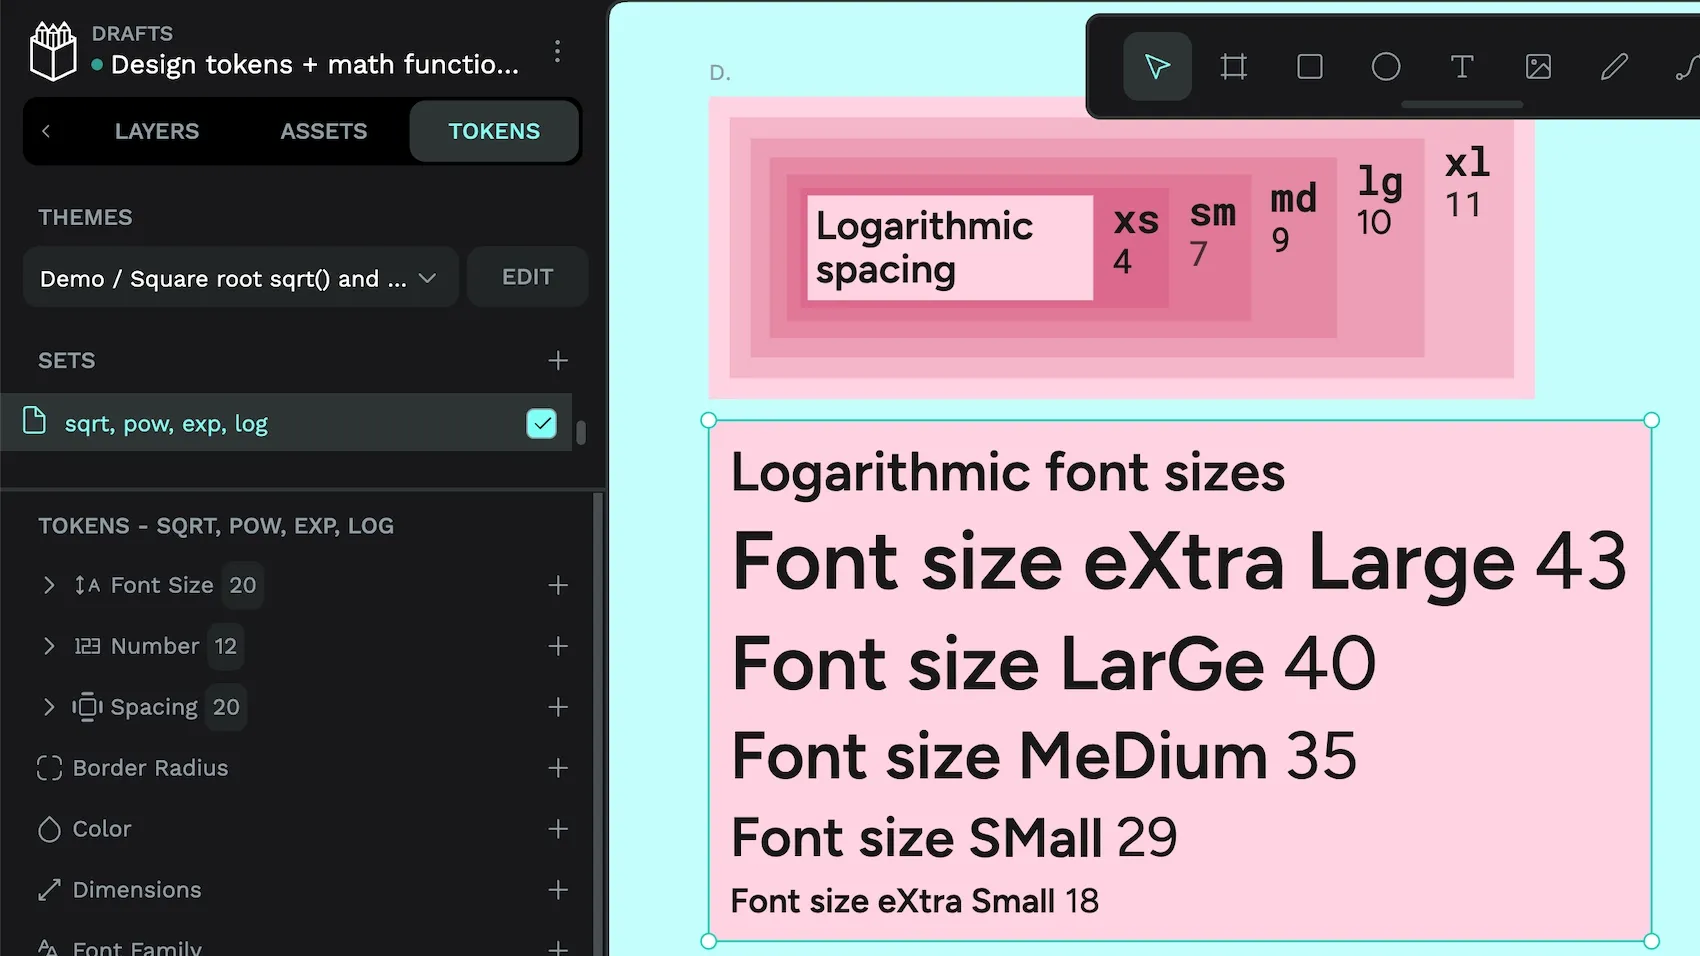
Task: Switch to the Tokens tab
Action: coord(494,131)
